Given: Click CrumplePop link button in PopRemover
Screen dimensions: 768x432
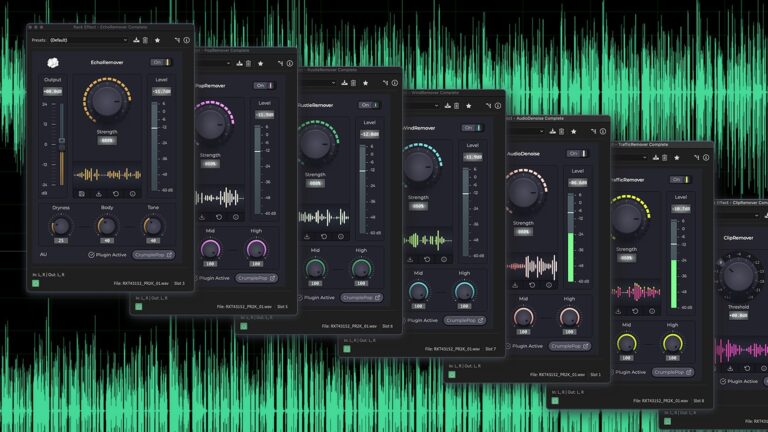Looking at the screenshot, I should click(257, 278).
